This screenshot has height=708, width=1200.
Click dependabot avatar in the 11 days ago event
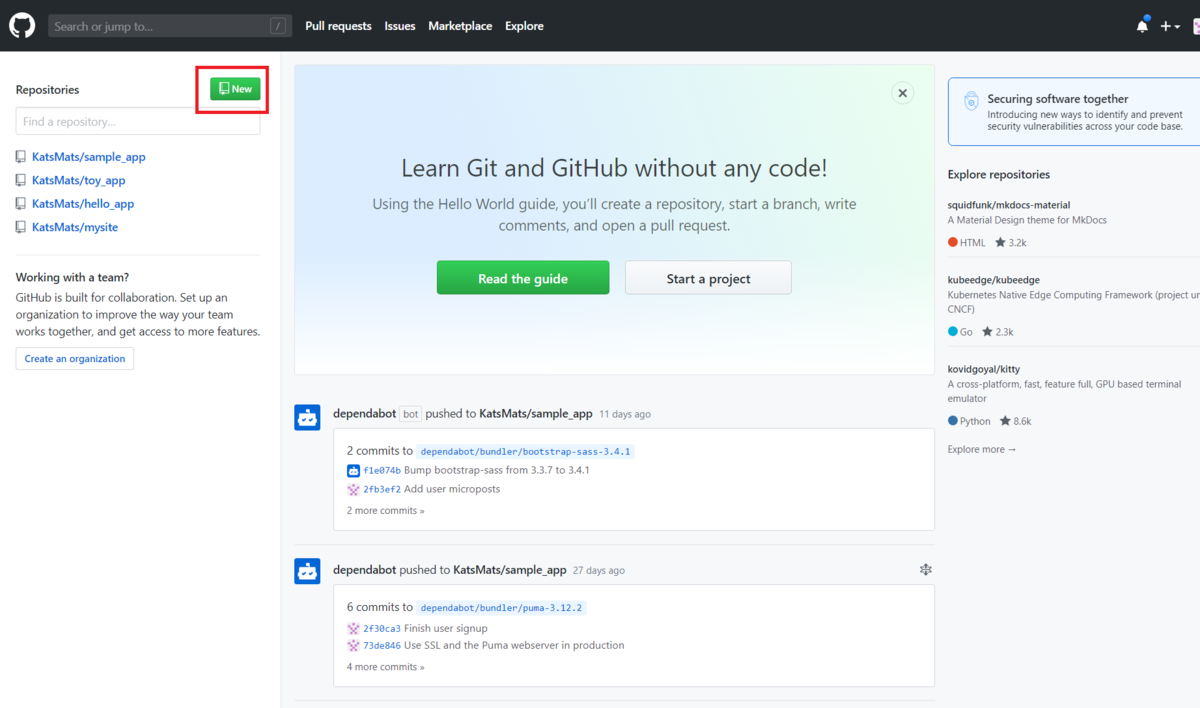(307, 417)
